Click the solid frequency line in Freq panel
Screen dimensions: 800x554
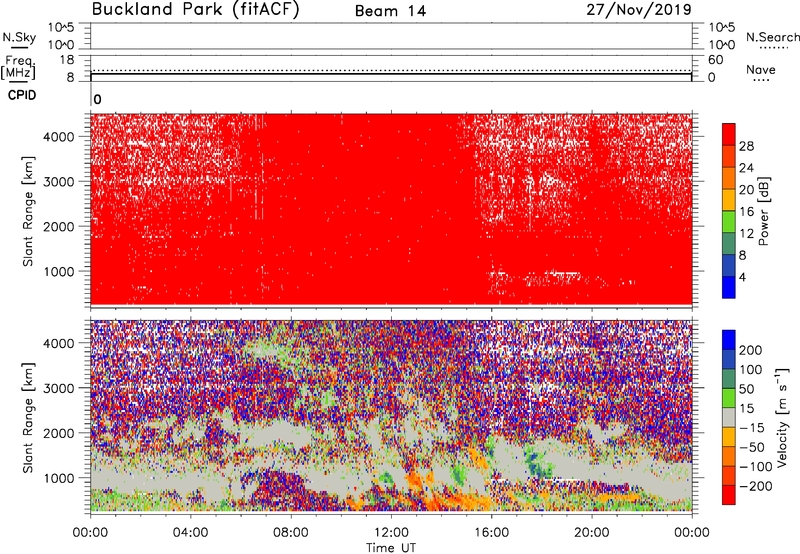coord(391,74)
